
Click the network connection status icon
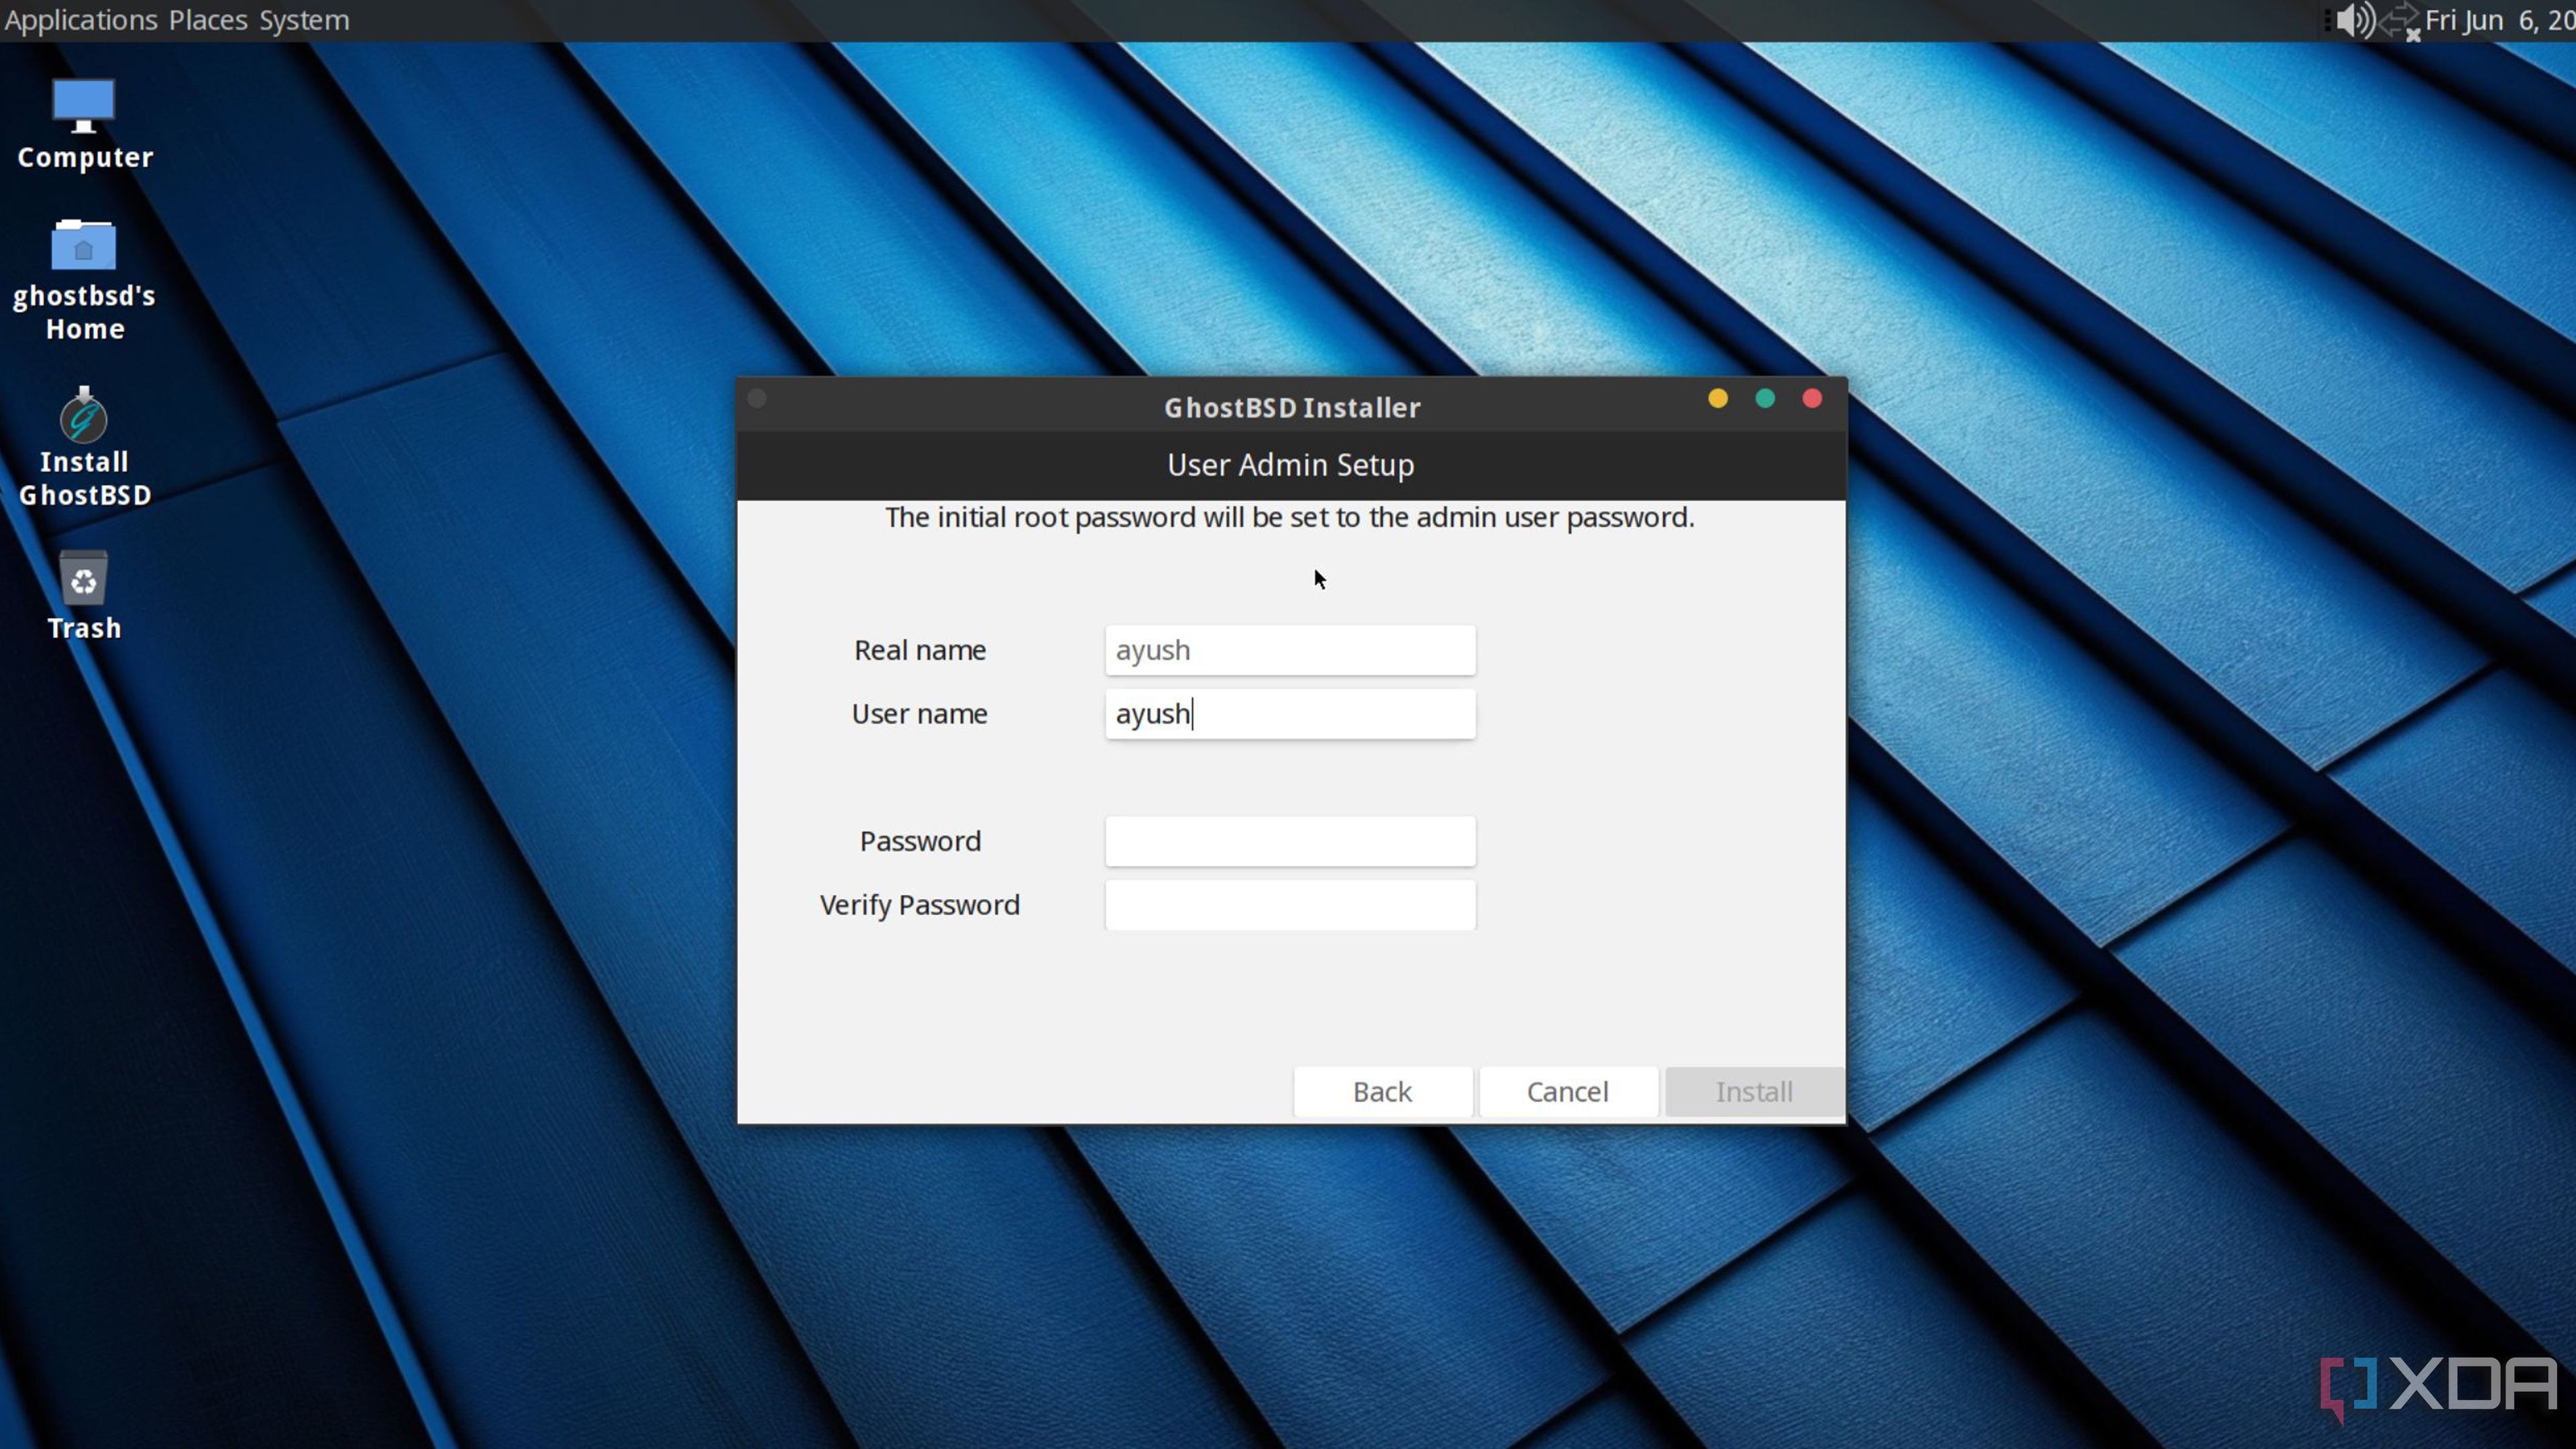[x=2401, y=21]
